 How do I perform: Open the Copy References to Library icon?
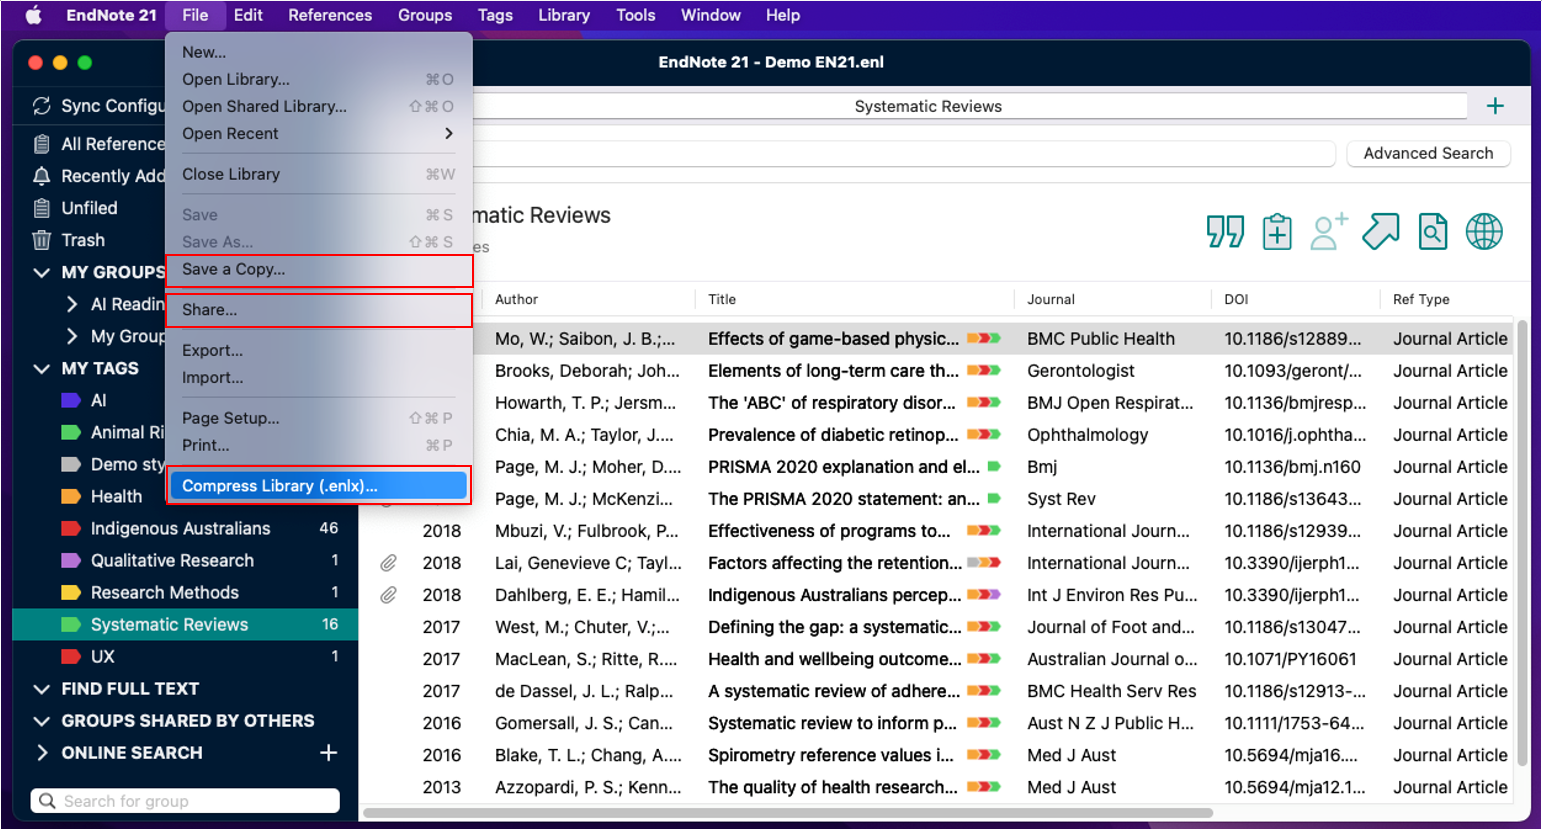pos(1277,231)
